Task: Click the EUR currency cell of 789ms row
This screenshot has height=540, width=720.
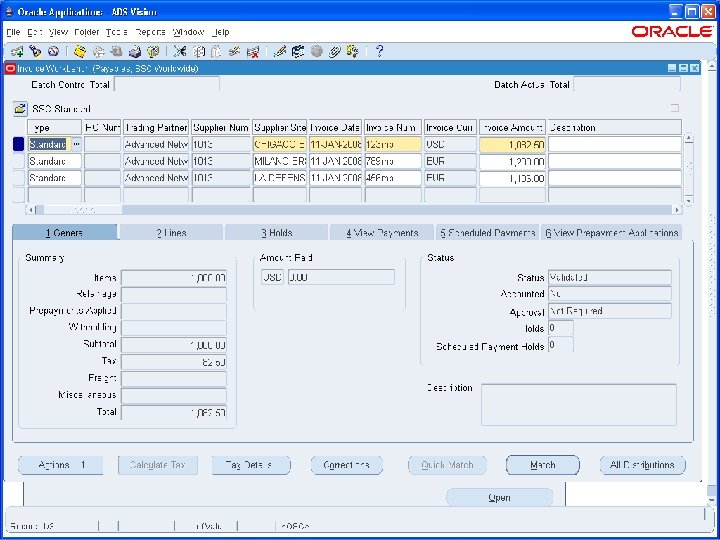Action: coord(450,161)
